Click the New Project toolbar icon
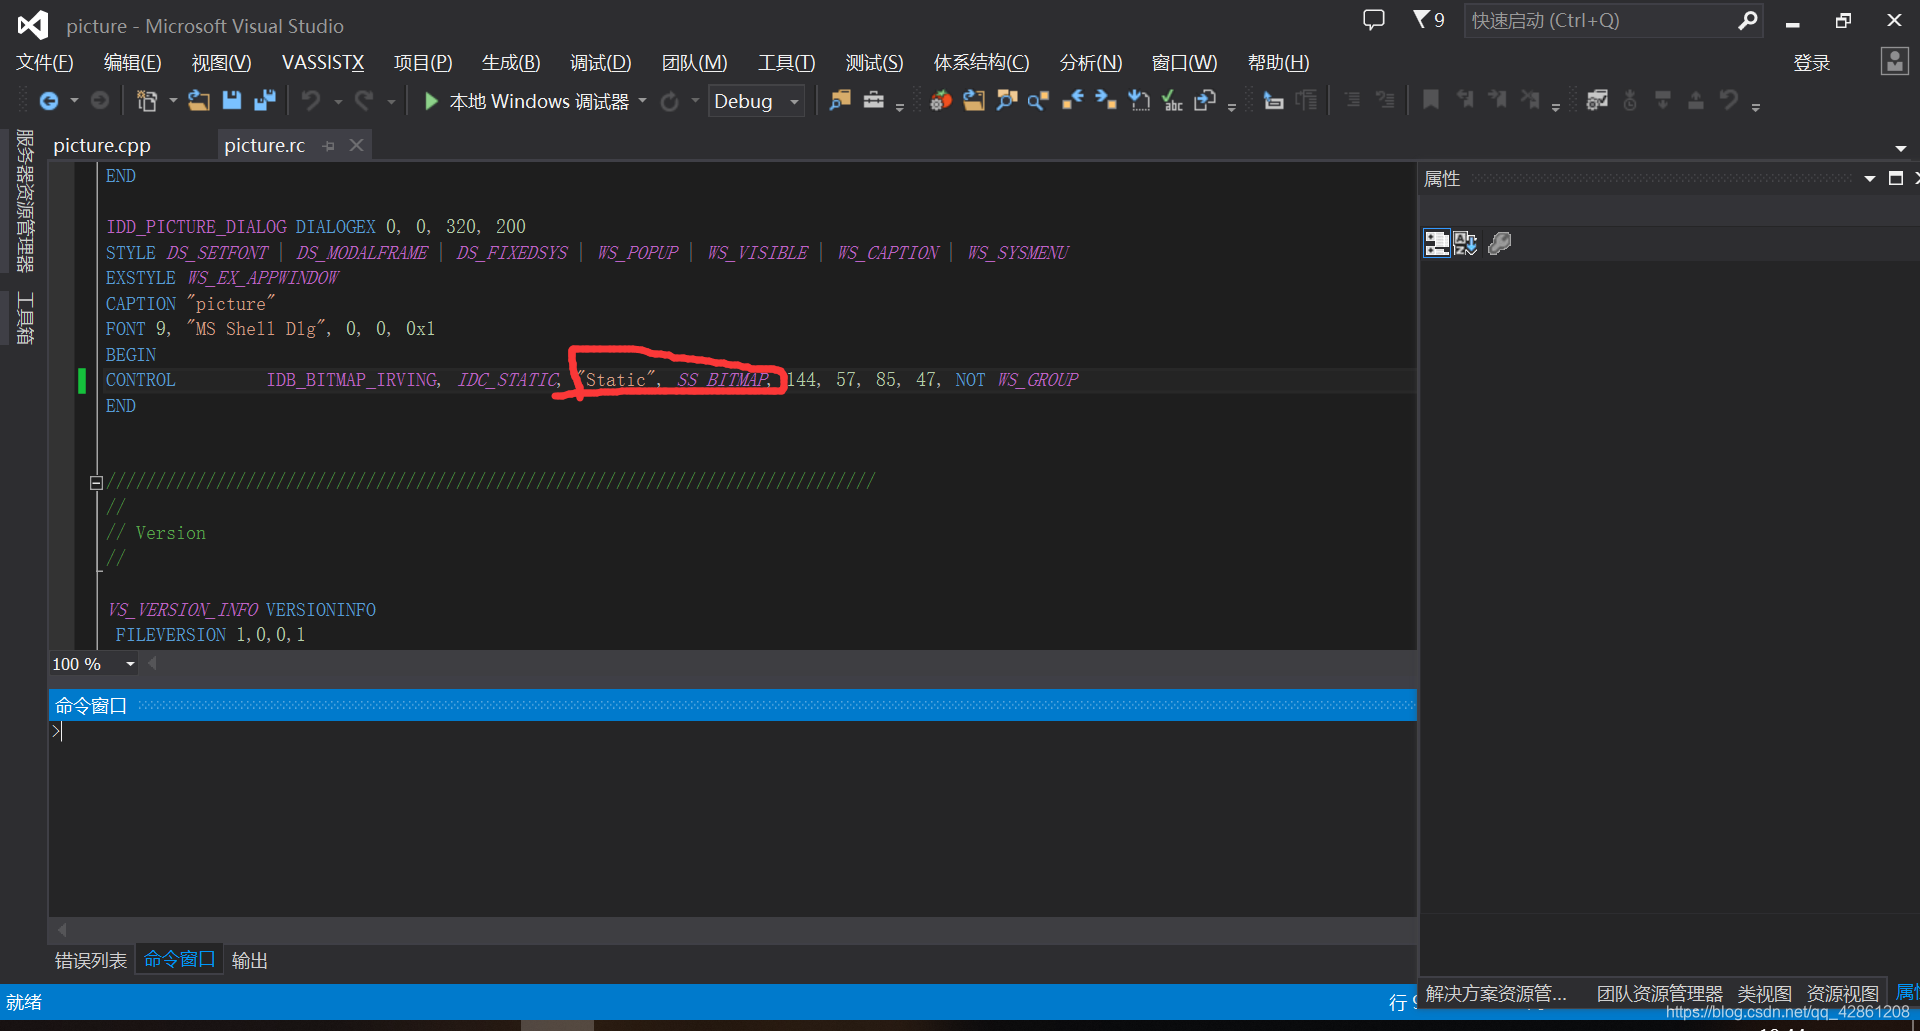Viewport: 1920px width, 1031px height. [x=147, y=101]
